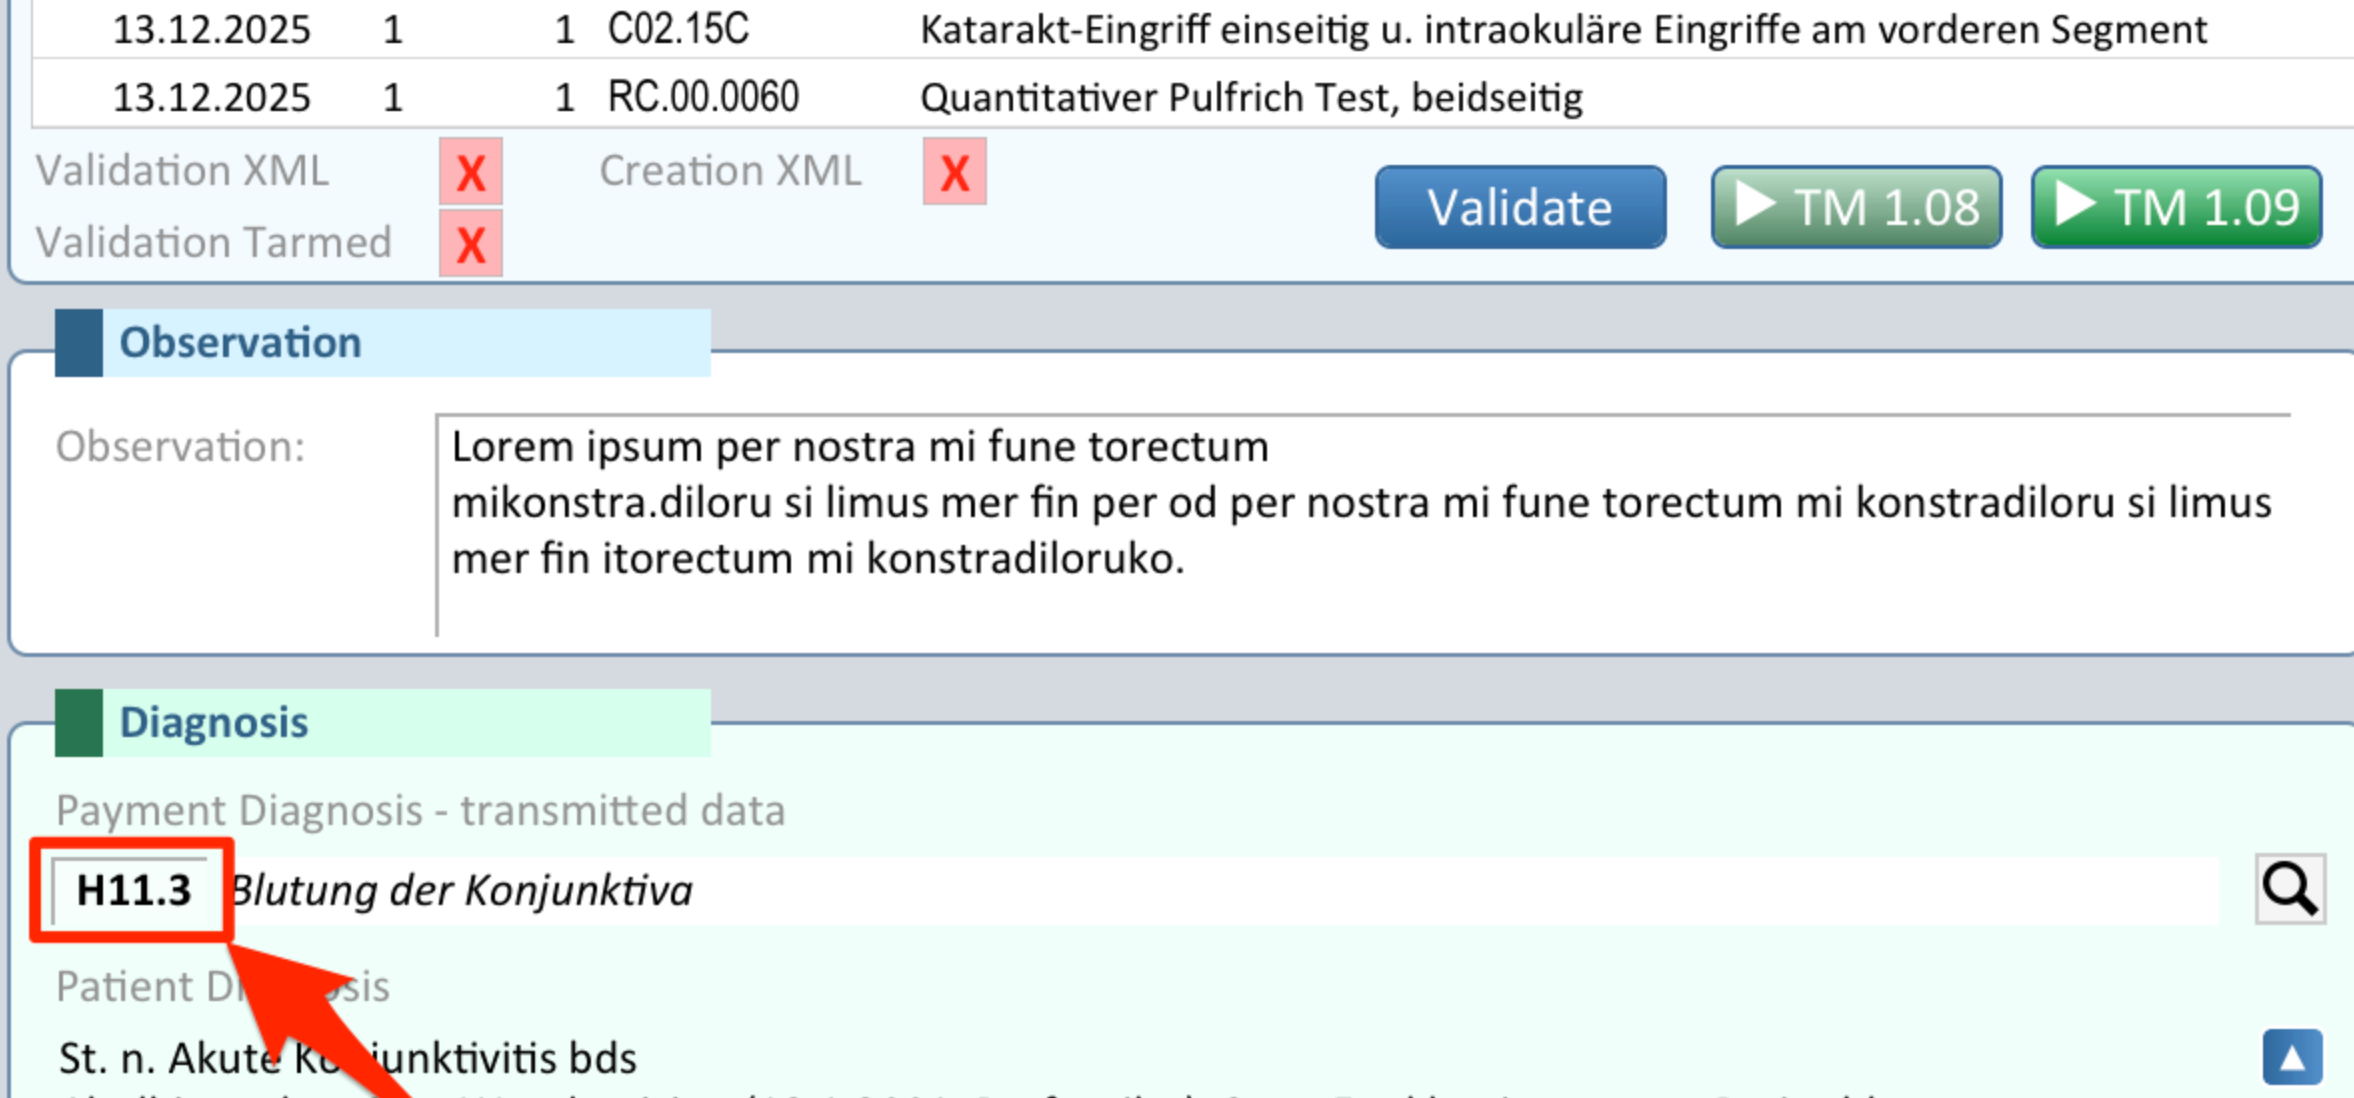Click the Validate button
The image size is (2354, 1098).
click(x=1519, y=207)
